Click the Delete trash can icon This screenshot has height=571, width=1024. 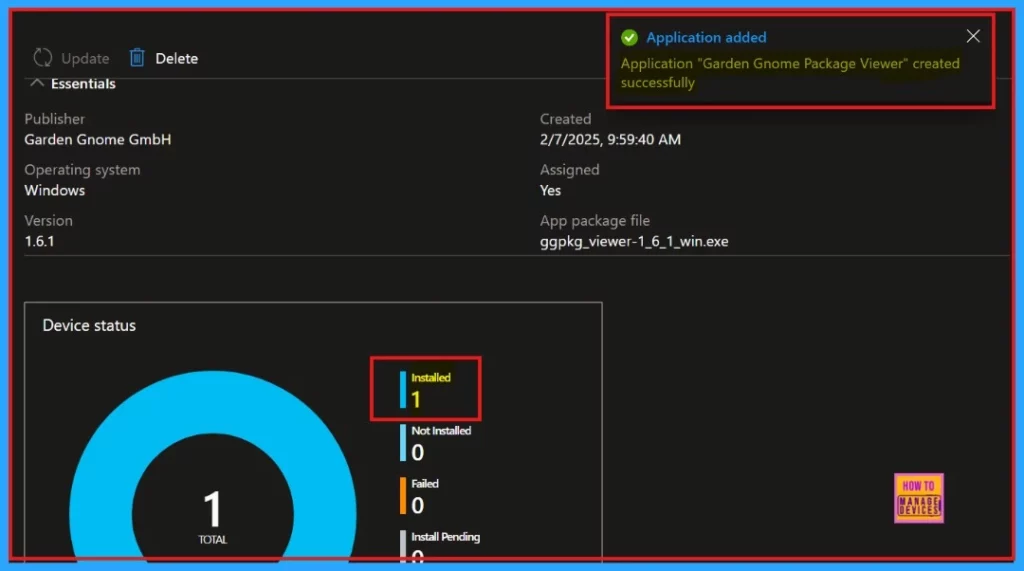pyautogui.click(x=137, y=58)
